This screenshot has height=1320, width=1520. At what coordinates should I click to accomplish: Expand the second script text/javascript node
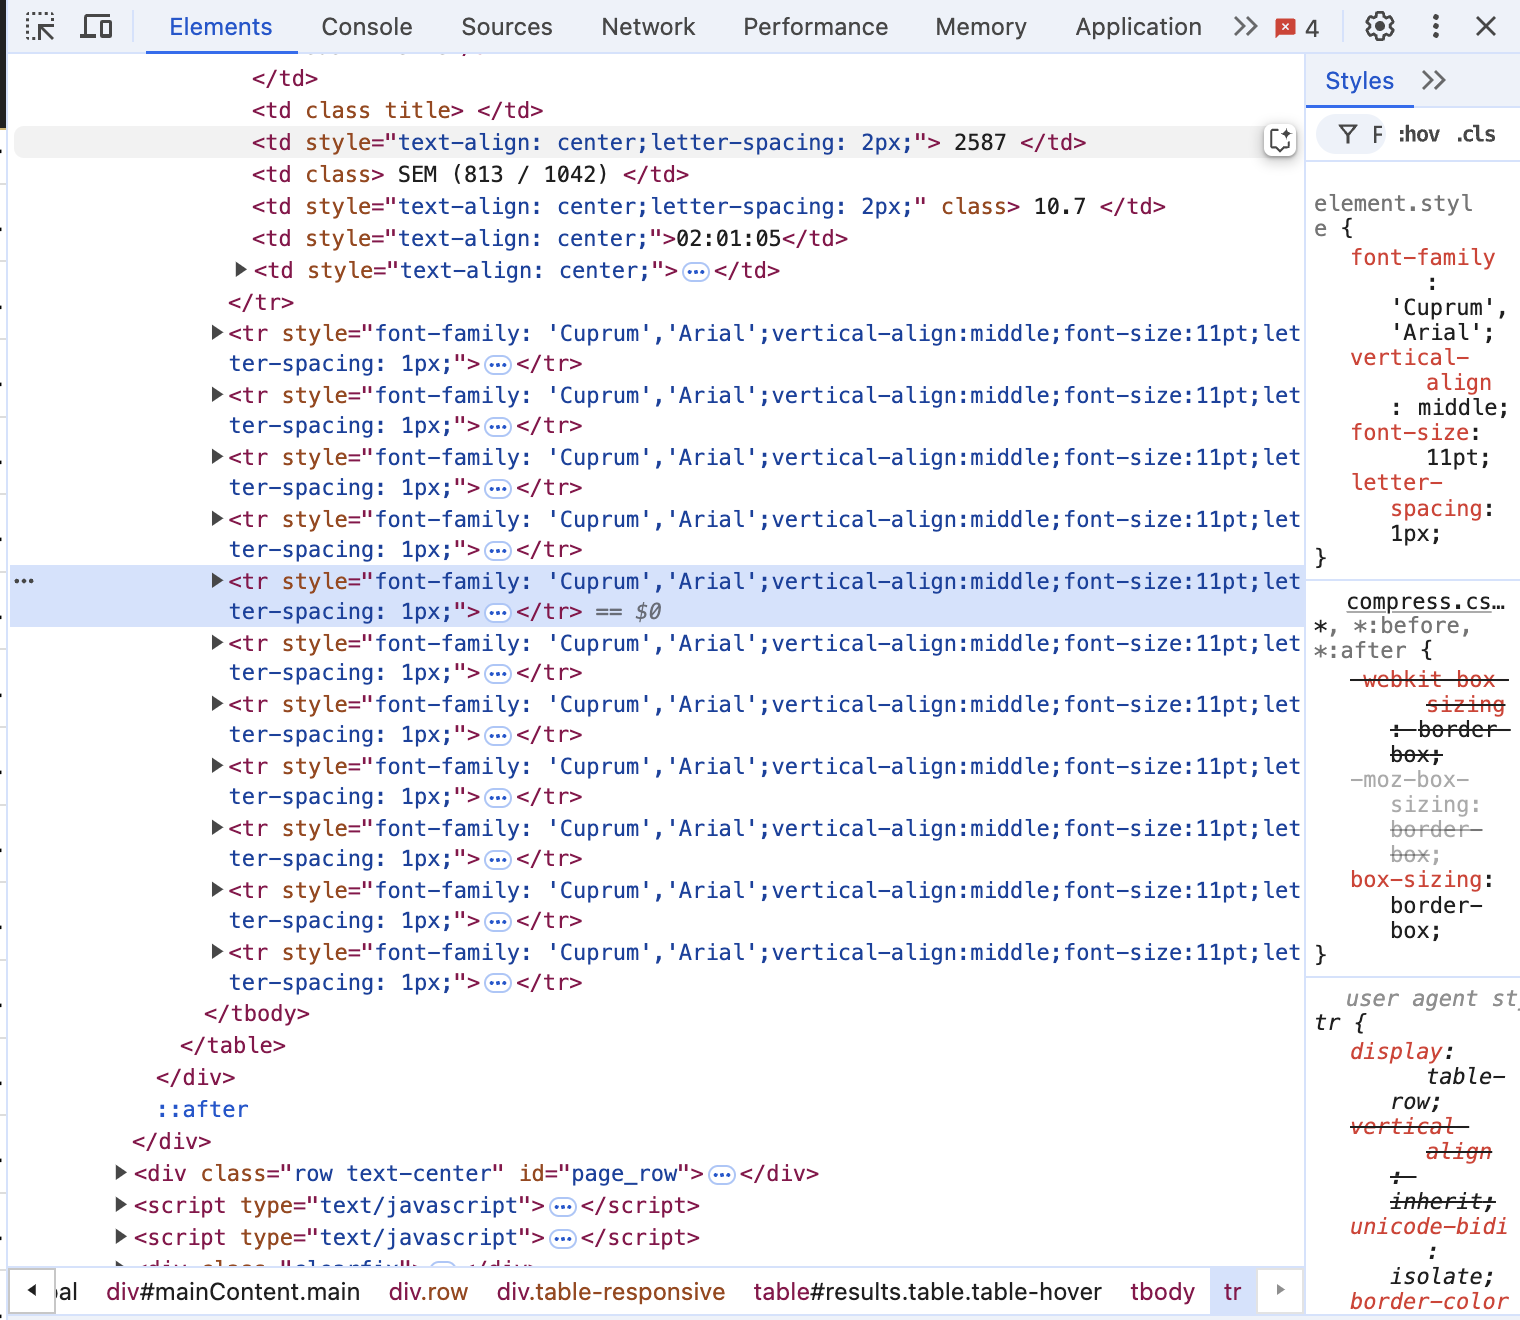[x=121, y=1237]
